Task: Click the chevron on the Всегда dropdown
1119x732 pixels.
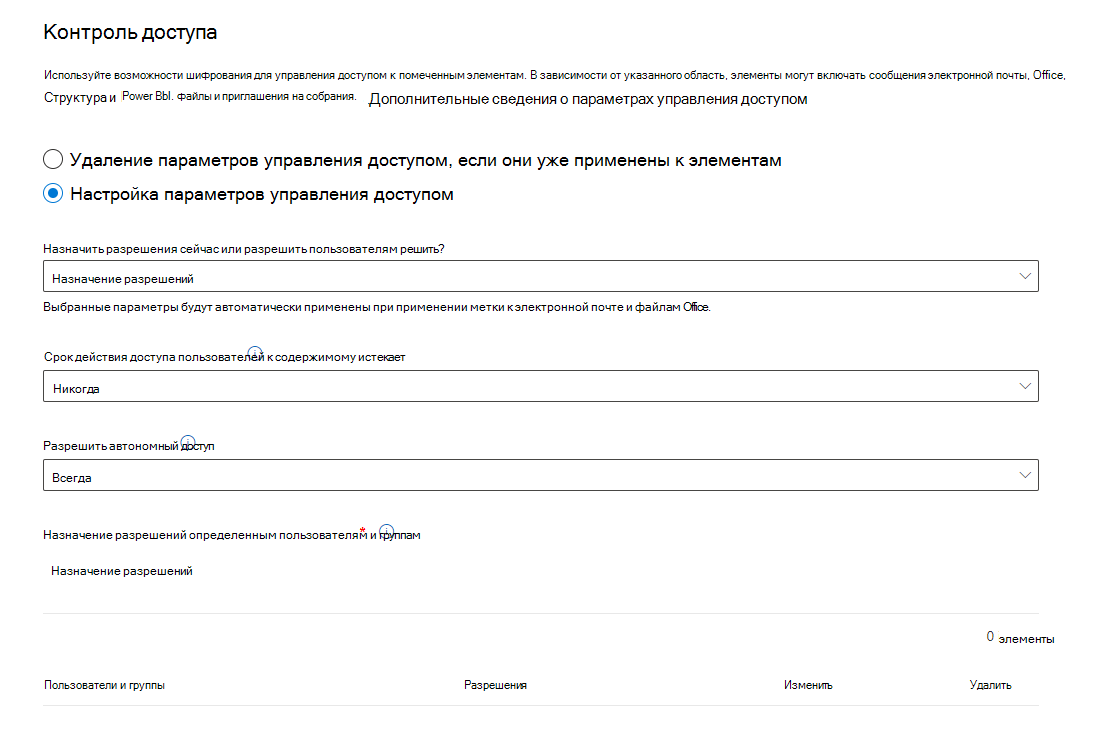Action: 1025,475
